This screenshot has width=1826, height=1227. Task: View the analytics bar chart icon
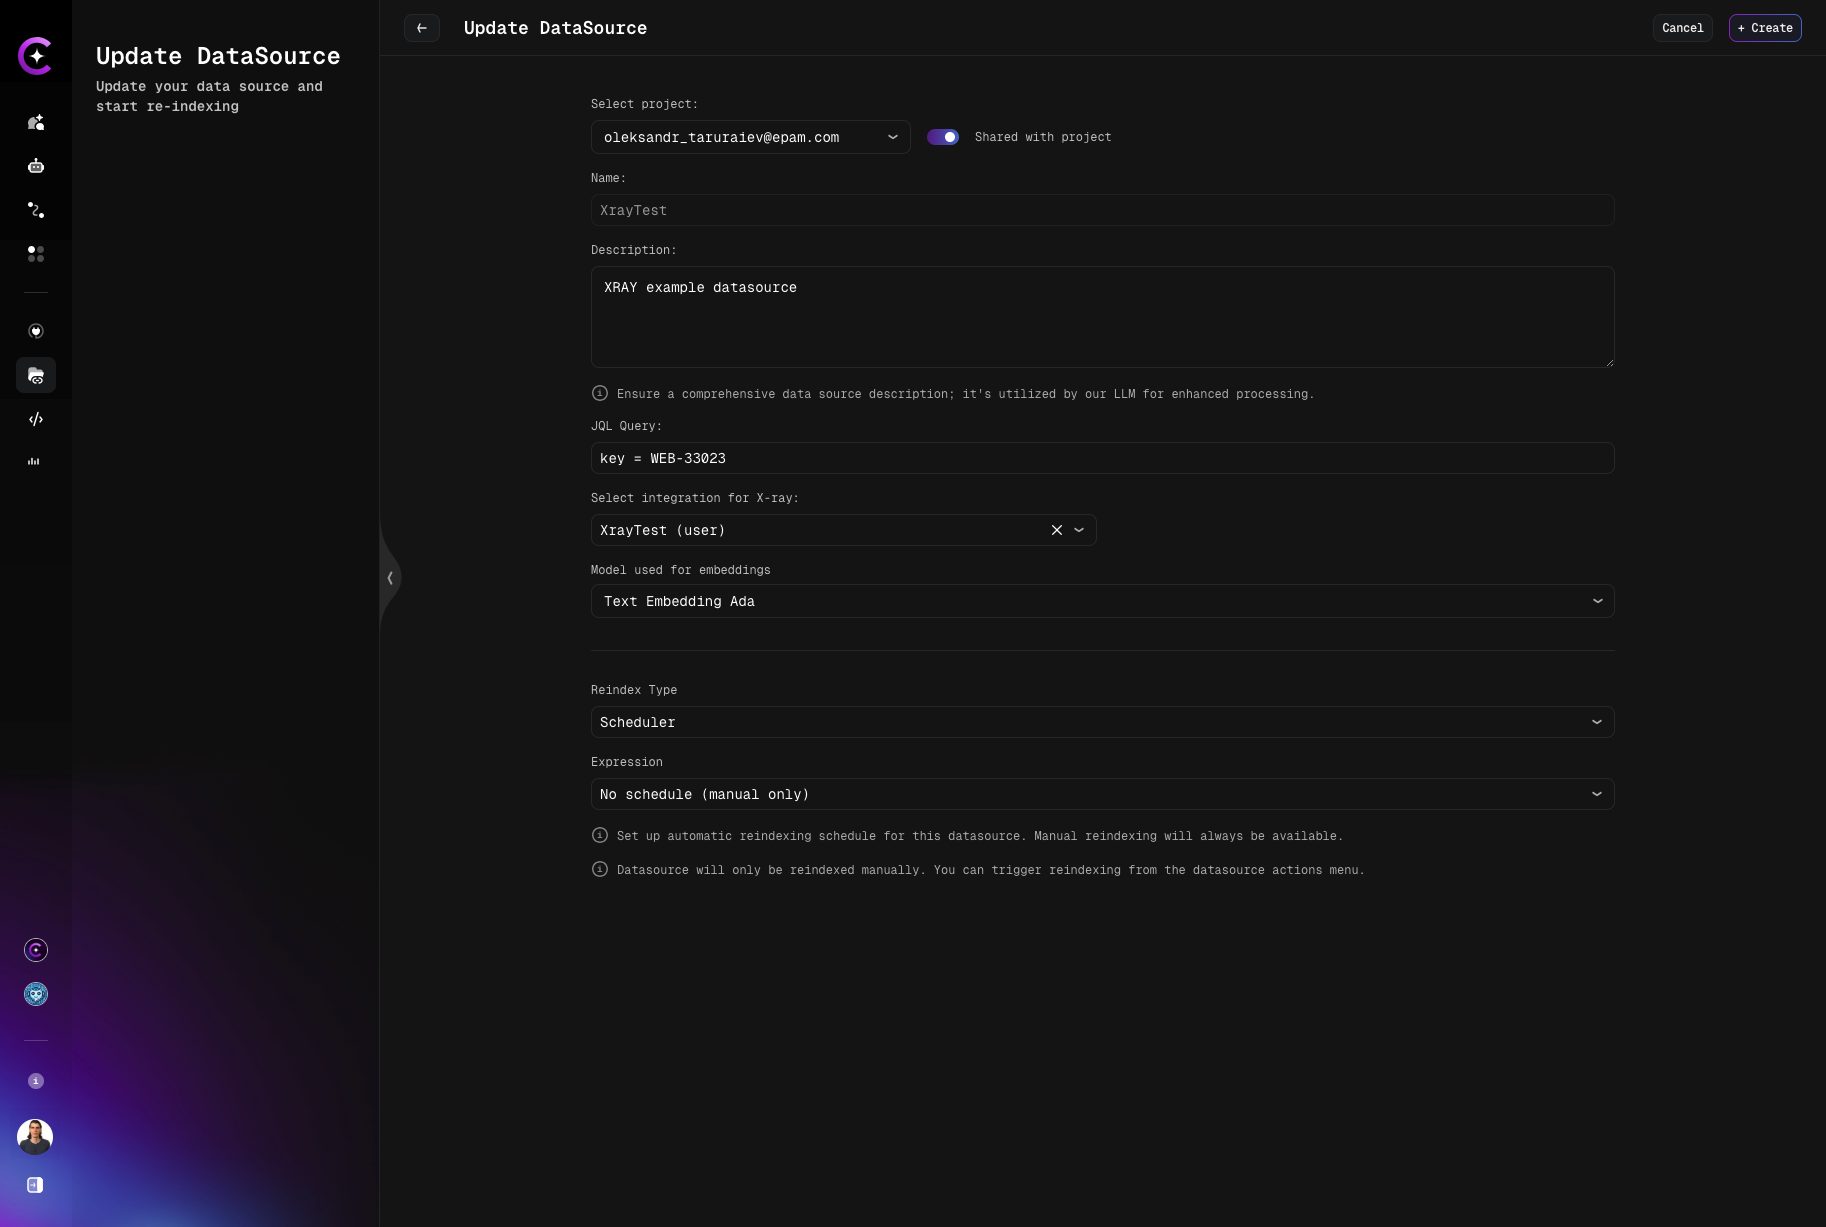(36, 461)
